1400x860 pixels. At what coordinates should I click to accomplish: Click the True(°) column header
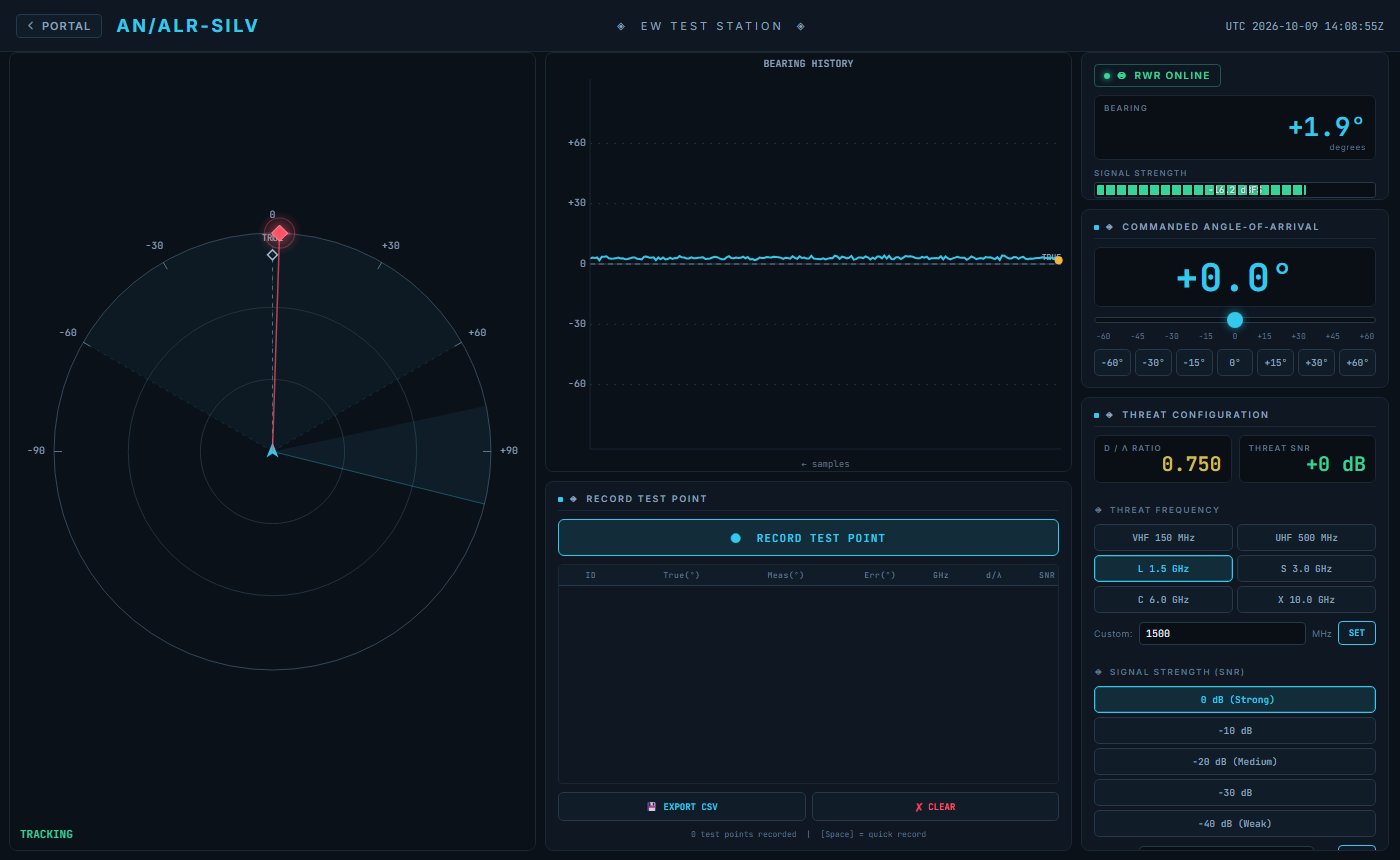pyautogui.click(x=681, y=575)
